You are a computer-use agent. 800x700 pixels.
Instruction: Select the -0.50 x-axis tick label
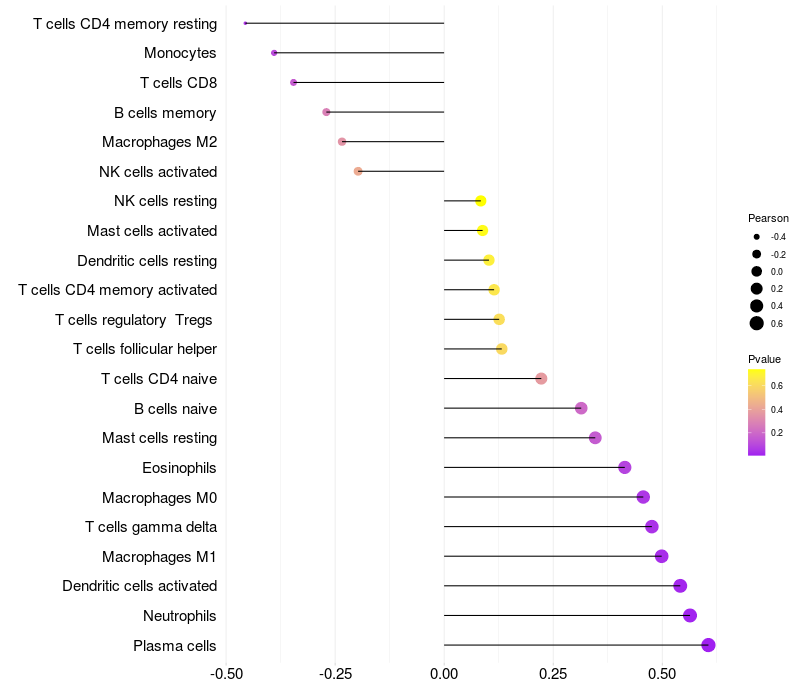pos(227,673)
